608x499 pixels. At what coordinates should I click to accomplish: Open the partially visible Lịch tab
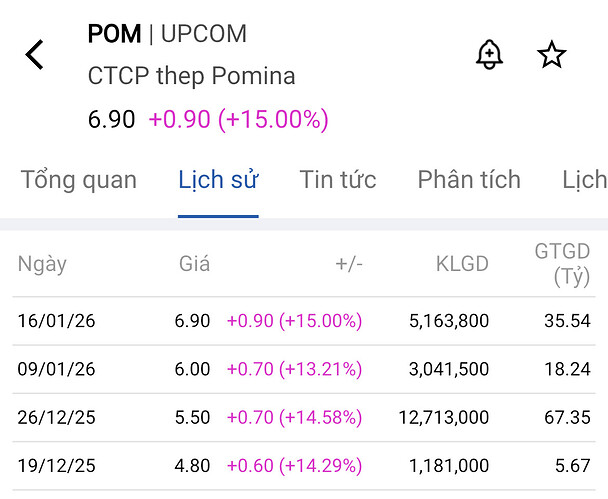click(x=584, y=180)
